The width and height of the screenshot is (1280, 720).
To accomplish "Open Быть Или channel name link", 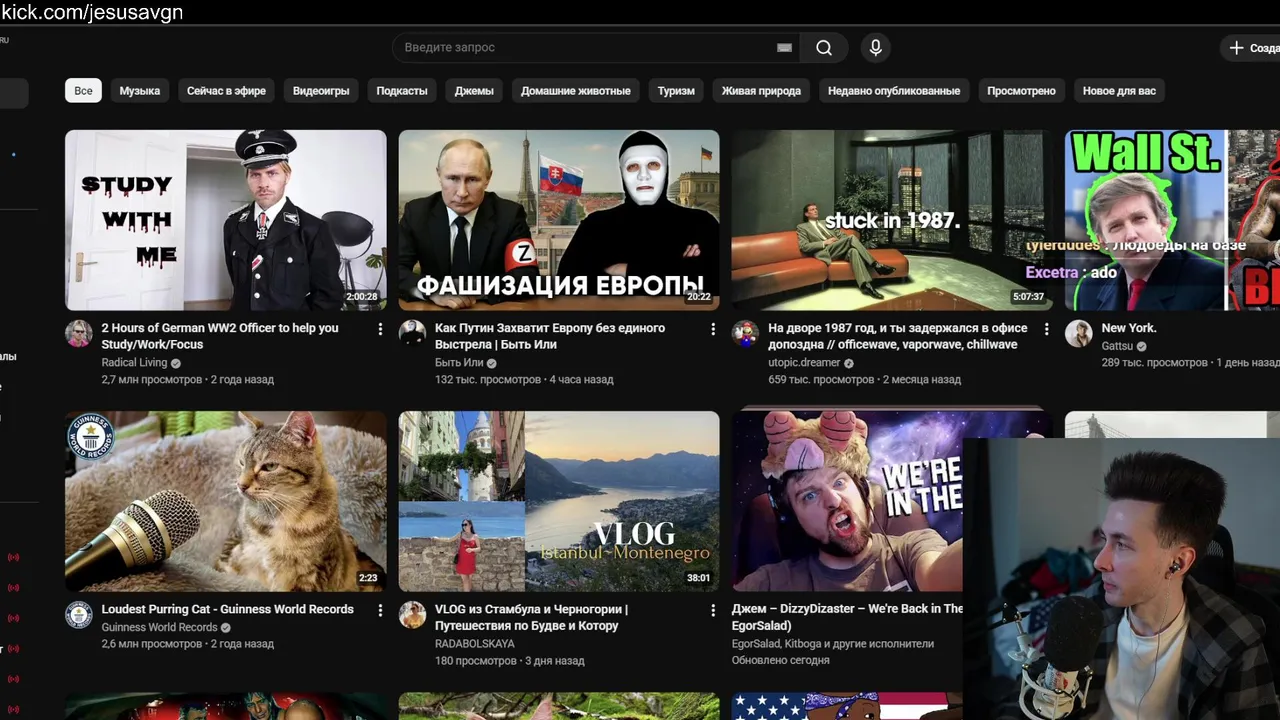I will [x=459, y=363].
